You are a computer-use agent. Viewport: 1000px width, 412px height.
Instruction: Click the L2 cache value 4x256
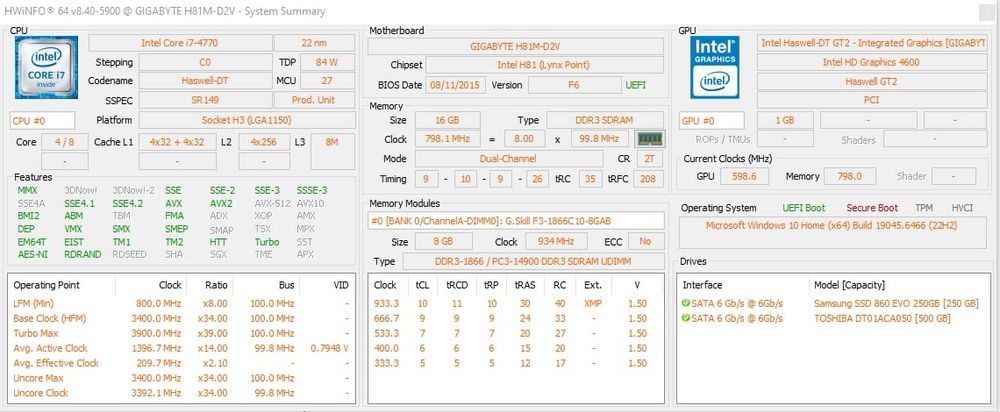(264, 142)
